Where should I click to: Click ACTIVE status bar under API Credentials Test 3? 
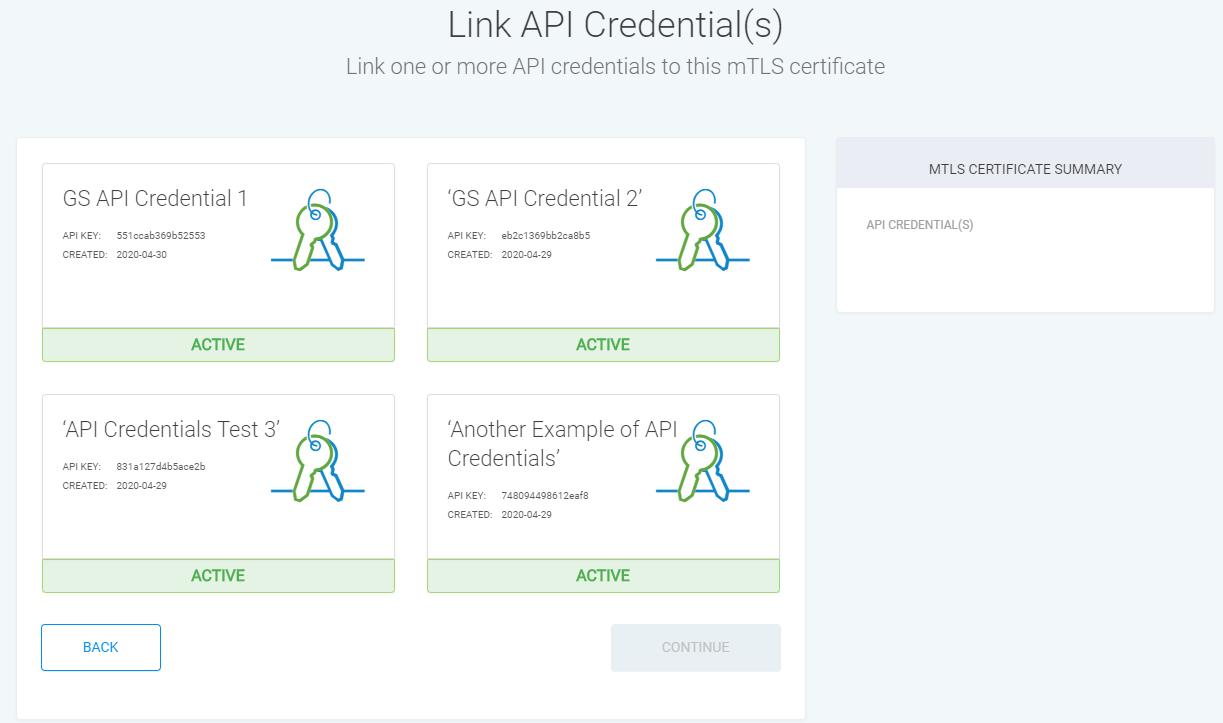pos(218,576)
